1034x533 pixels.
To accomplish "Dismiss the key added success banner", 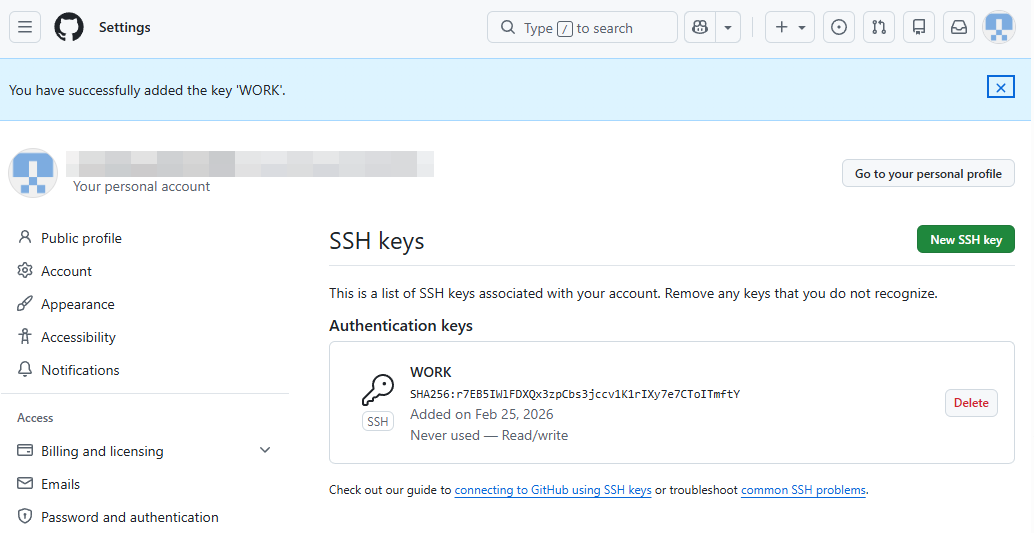I will (1000, 87).
